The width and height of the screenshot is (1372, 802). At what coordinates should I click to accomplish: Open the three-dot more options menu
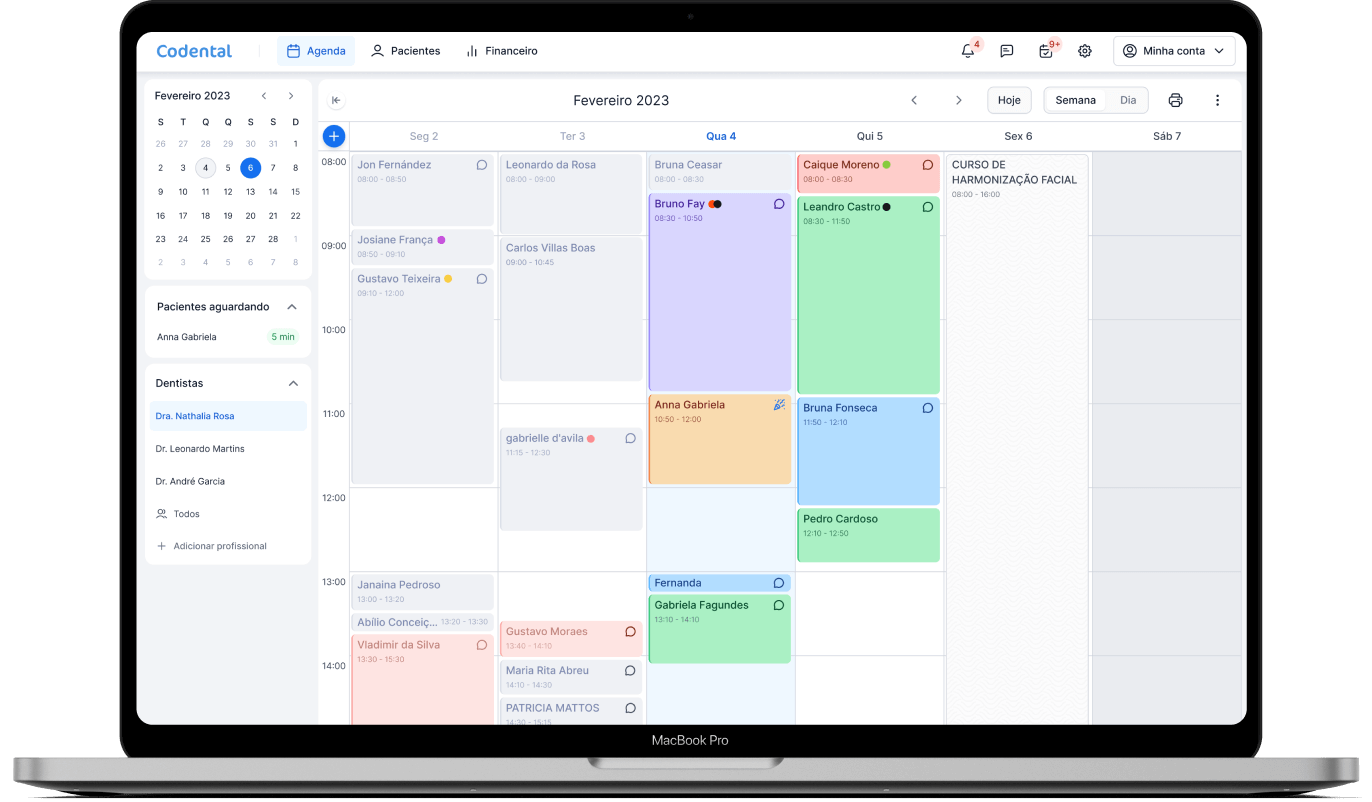pos(1217,100)
